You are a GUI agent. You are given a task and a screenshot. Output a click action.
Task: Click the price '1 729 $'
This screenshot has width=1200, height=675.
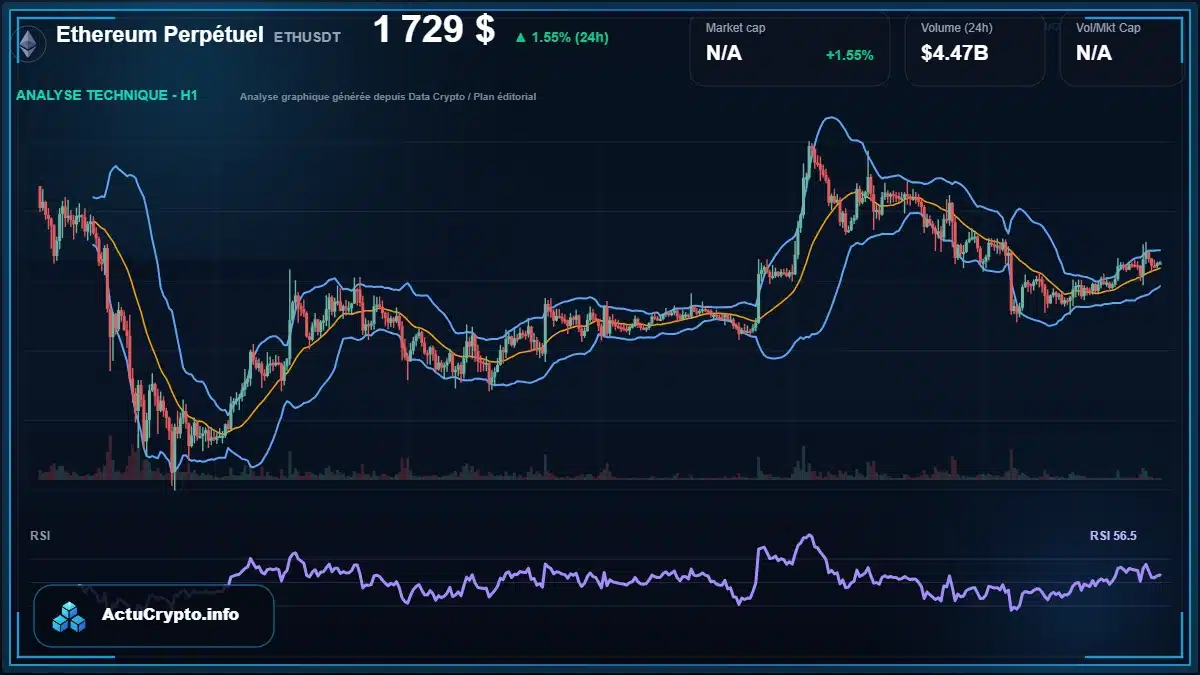tap(434, 31)
